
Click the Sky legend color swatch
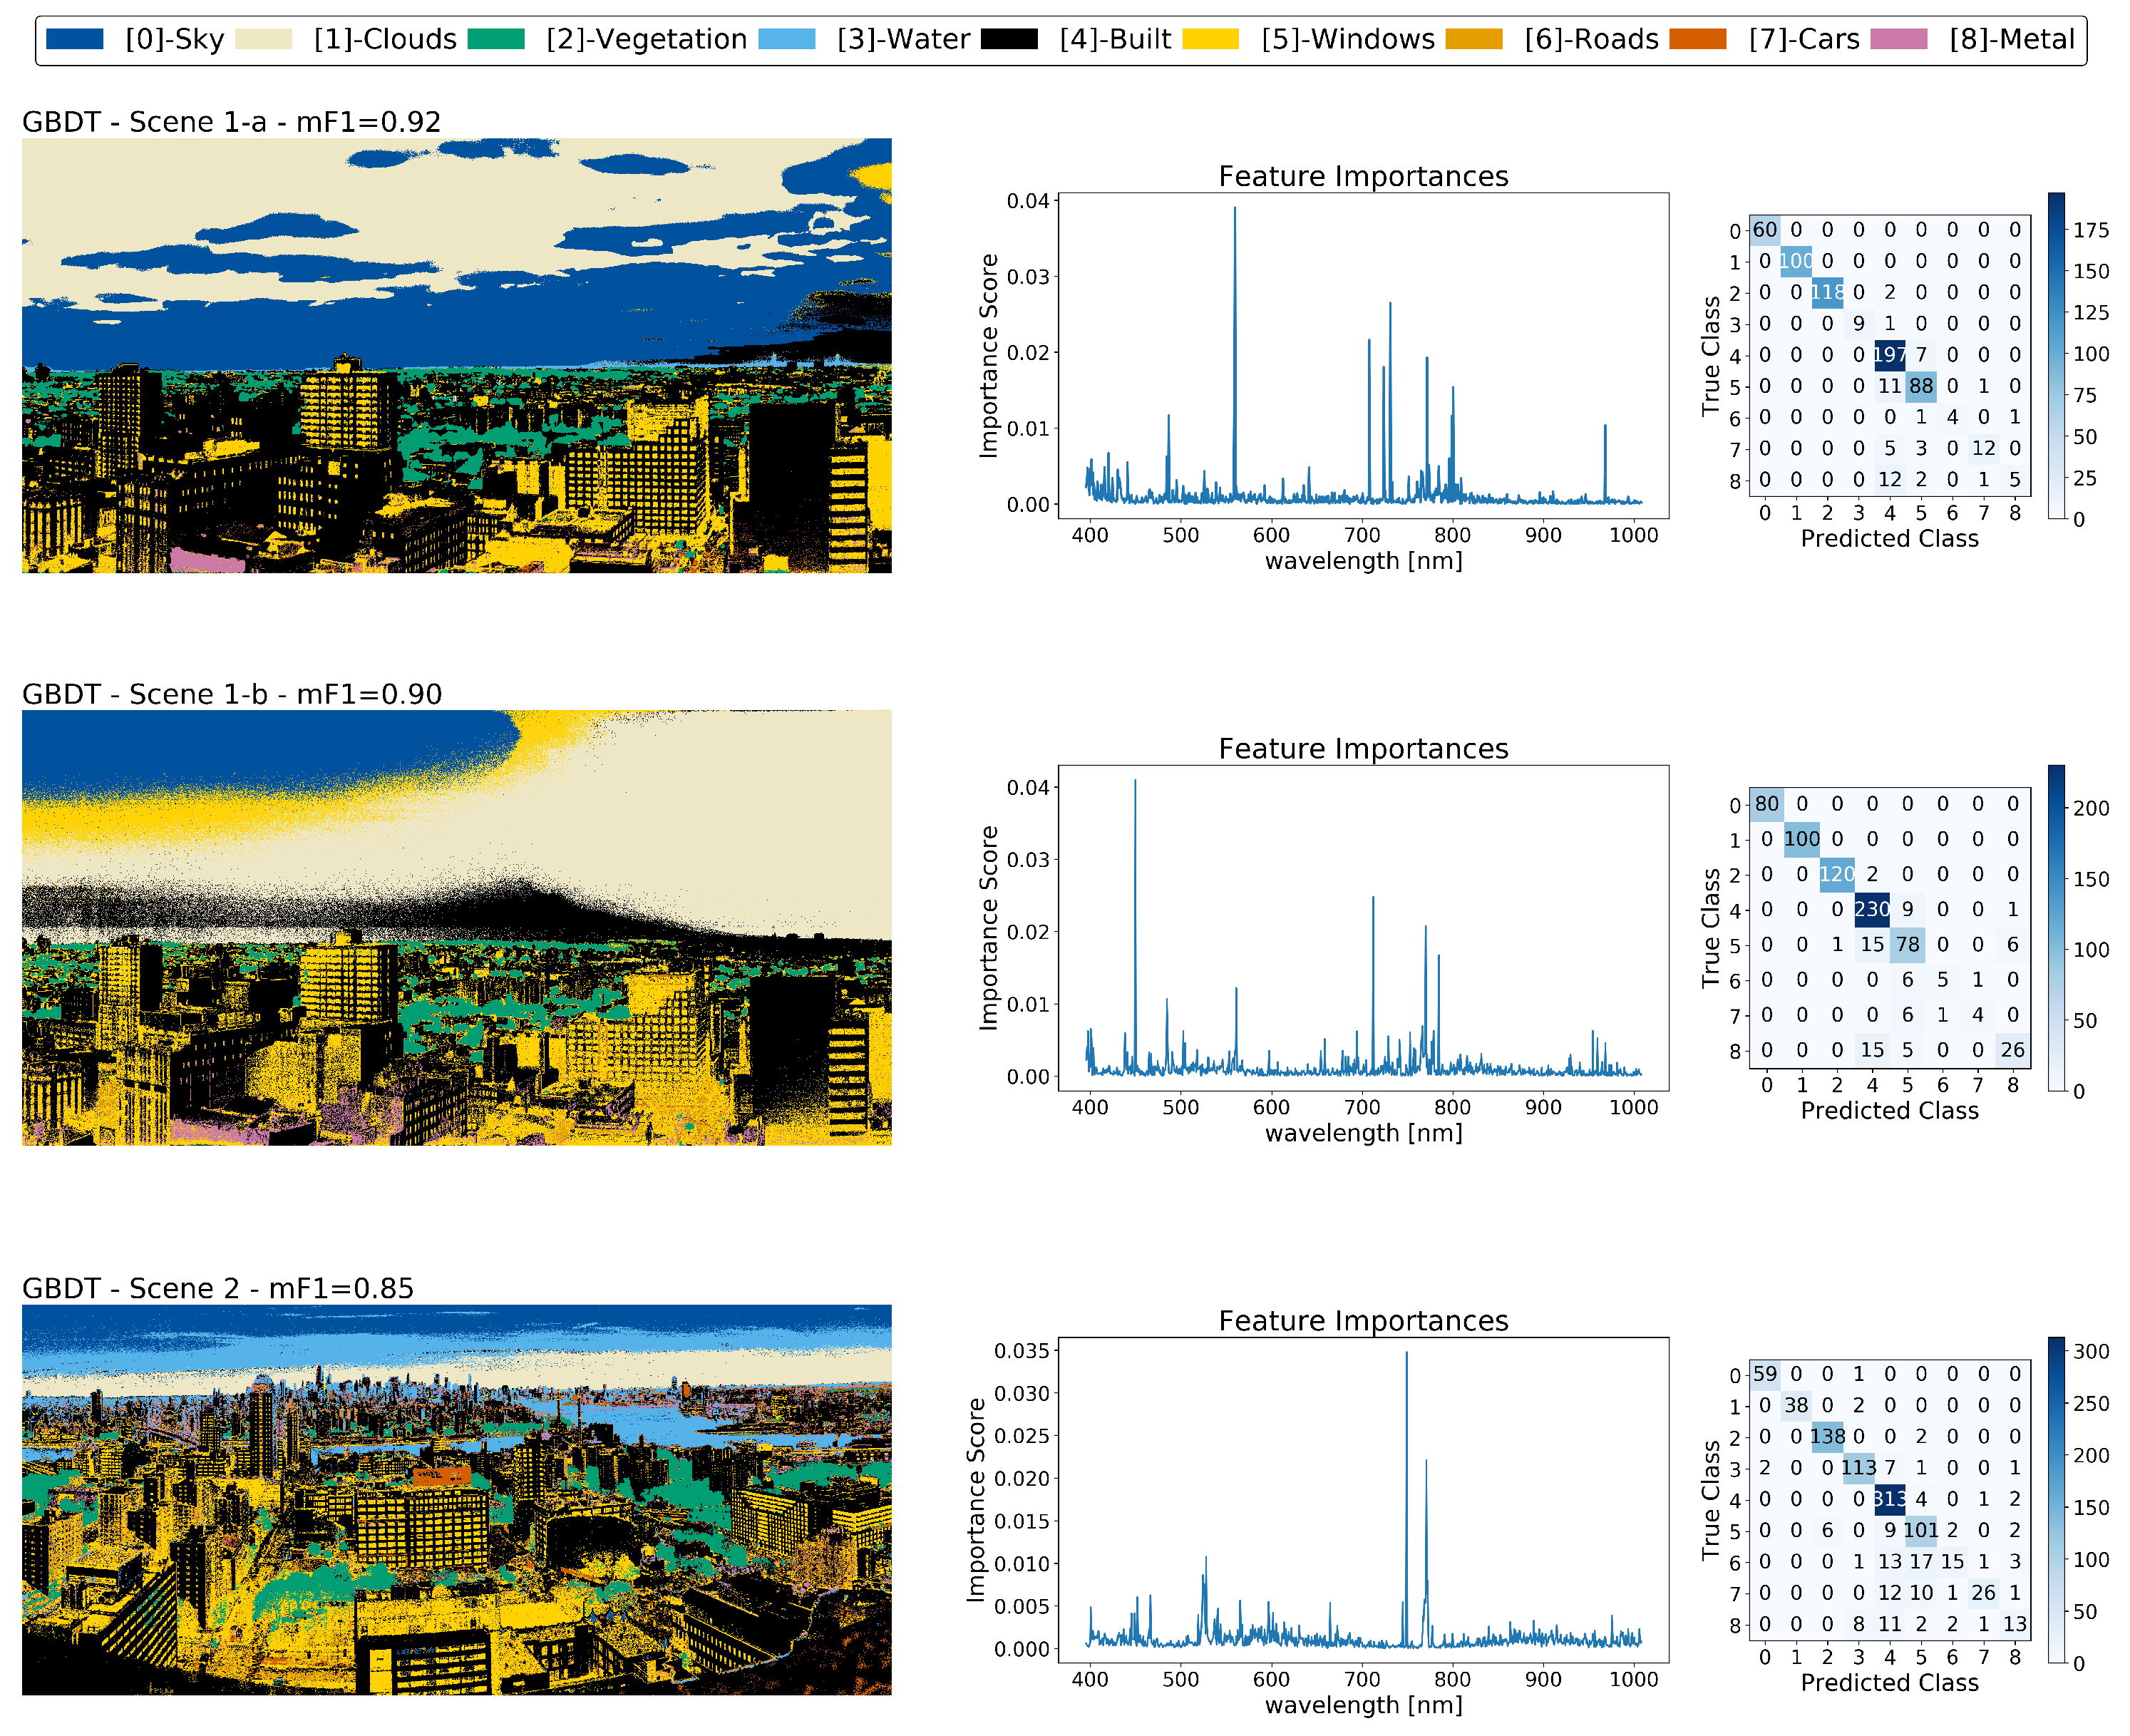75,39
